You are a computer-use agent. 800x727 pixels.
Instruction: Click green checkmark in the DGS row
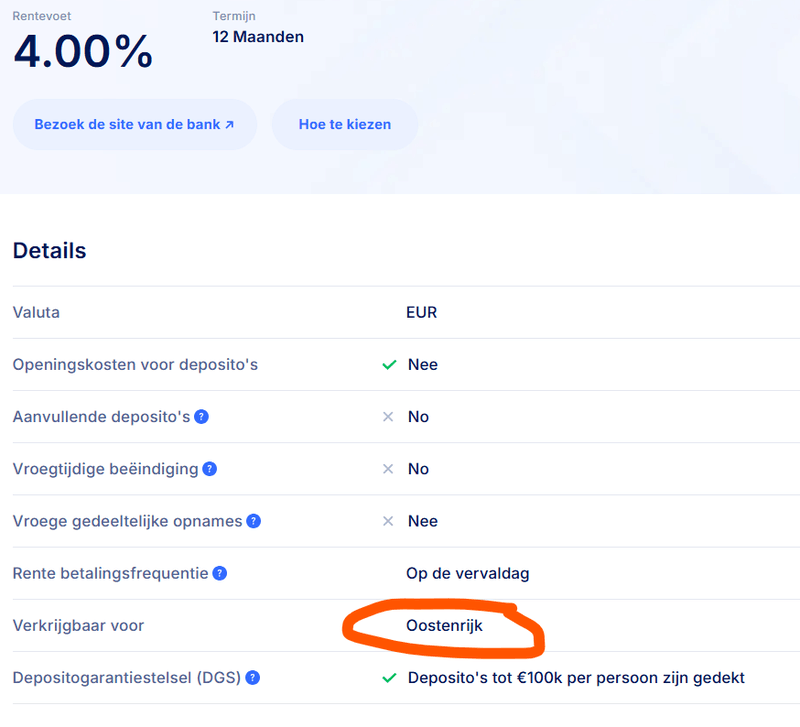[389, 678]
